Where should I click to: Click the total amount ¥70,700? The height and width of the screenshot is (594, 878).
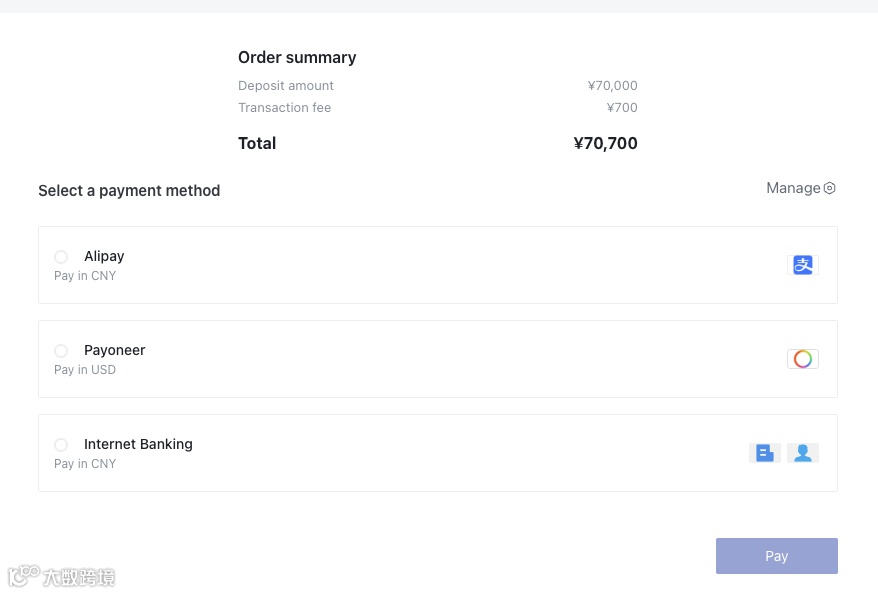pos(605,143)
